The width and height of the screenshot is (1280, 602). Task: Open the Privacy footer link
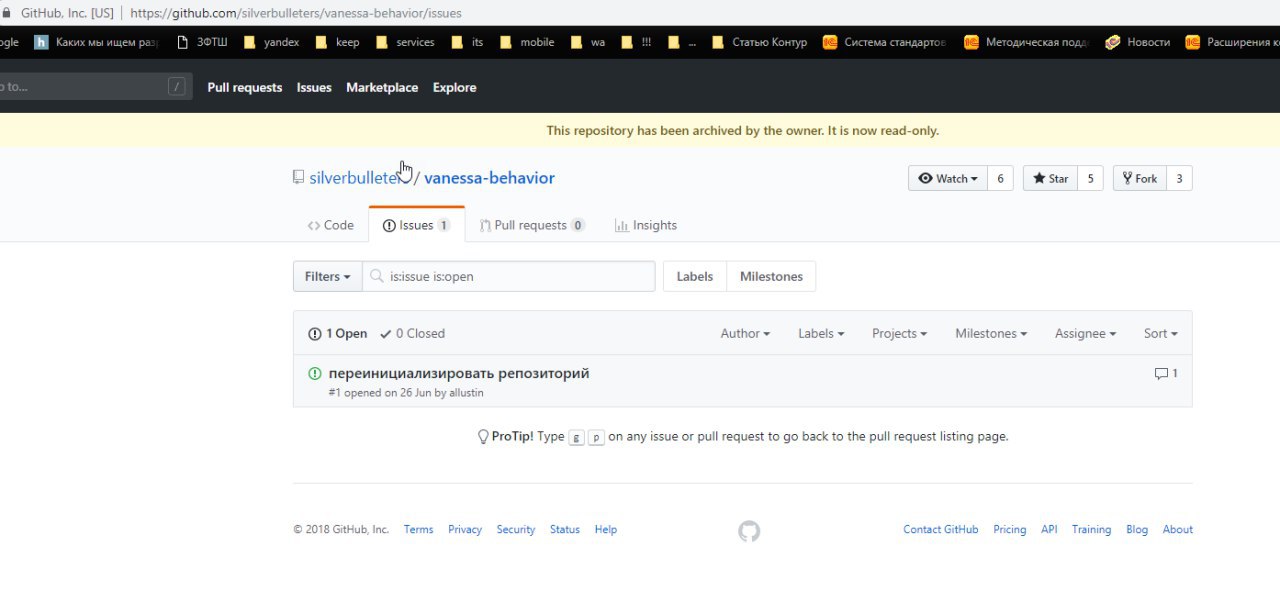pyautogui.click(x=465, y=529)
